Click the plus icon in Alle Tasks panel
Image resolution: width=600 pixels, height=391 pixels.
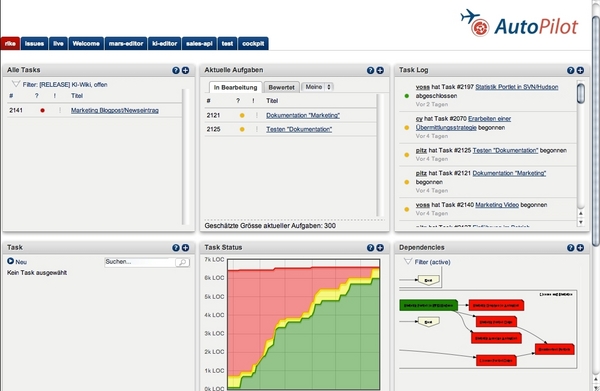[185, 70]
